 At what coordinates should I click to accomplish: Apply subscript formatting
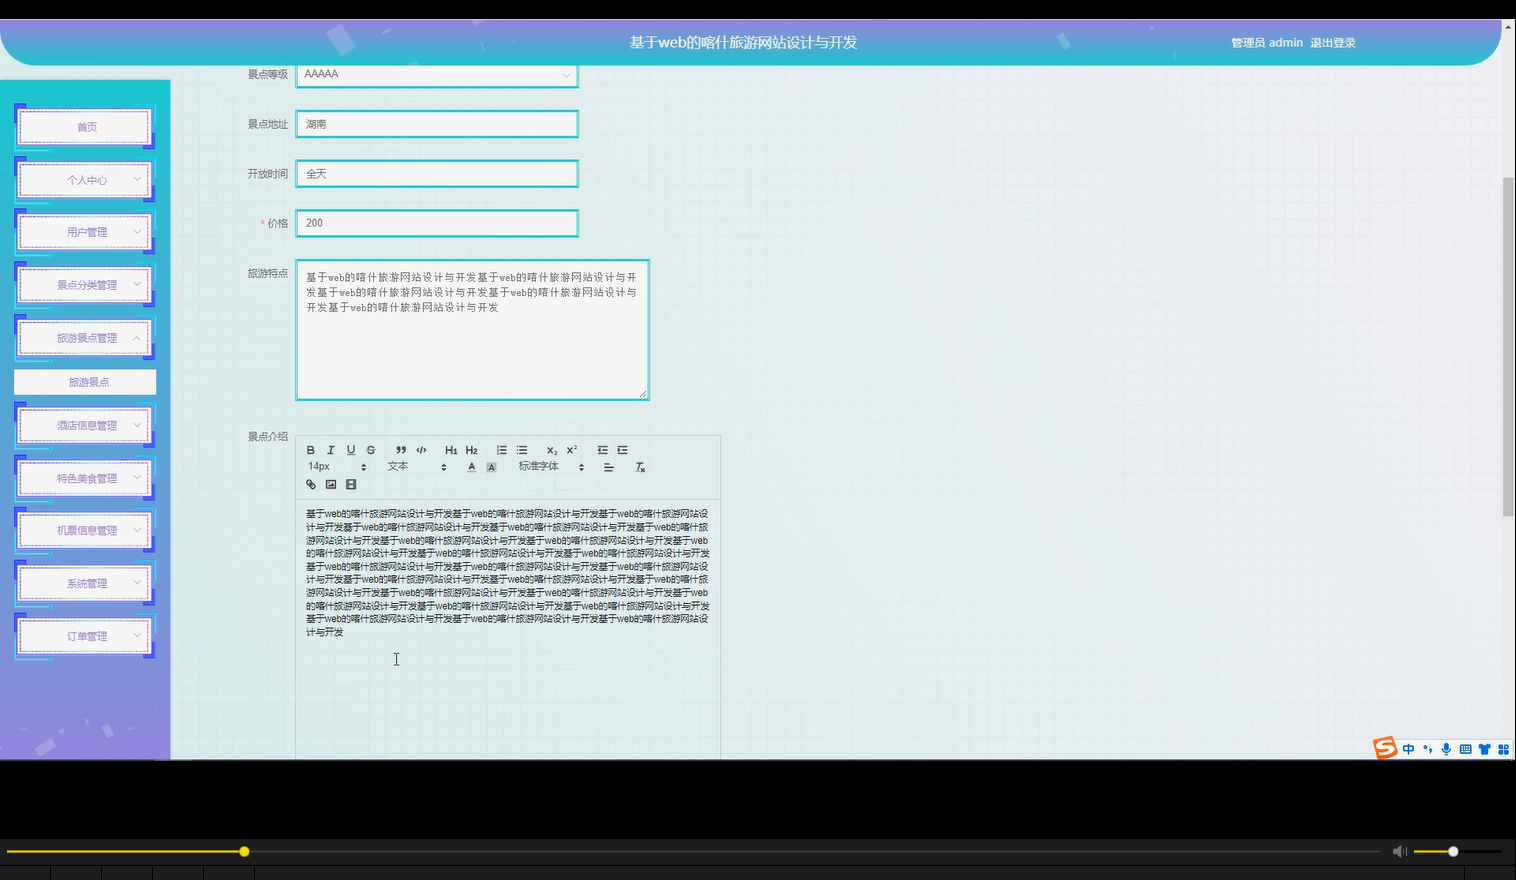(x=552, y=450)
